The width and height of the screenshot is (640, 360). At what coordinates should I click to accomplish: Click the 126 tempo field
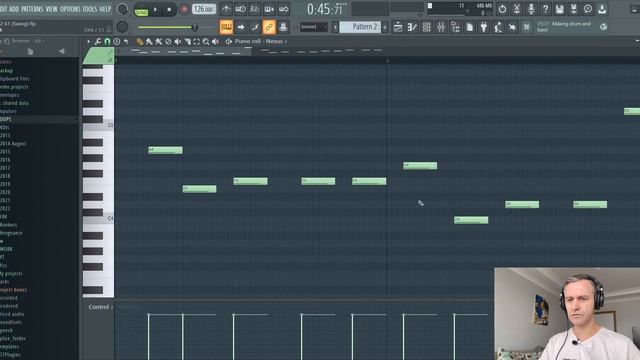pos(204,9)
